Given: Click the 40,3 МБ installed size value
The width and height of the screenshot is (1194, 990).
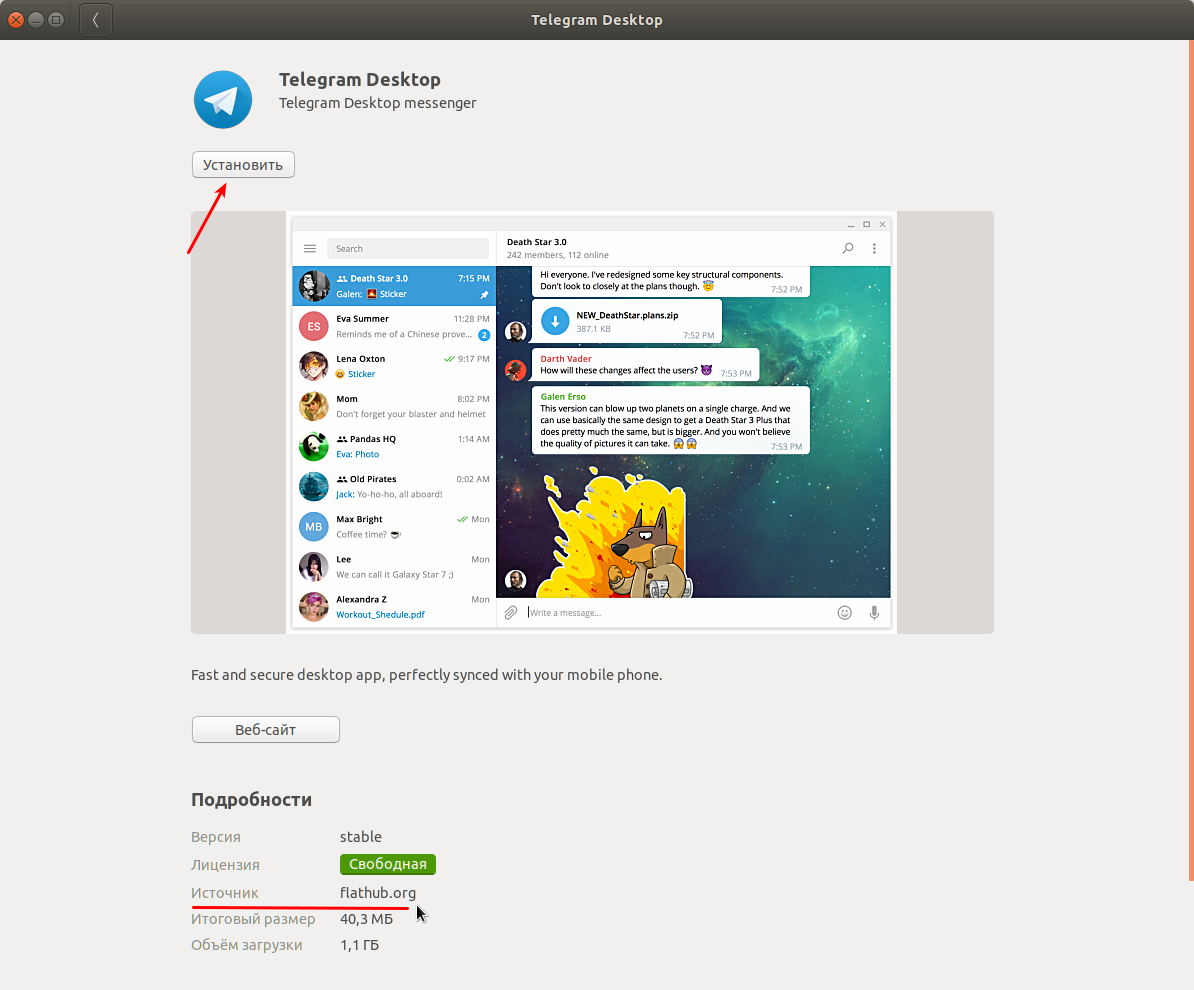Looking at the screenshot, I should pos(366,919).
